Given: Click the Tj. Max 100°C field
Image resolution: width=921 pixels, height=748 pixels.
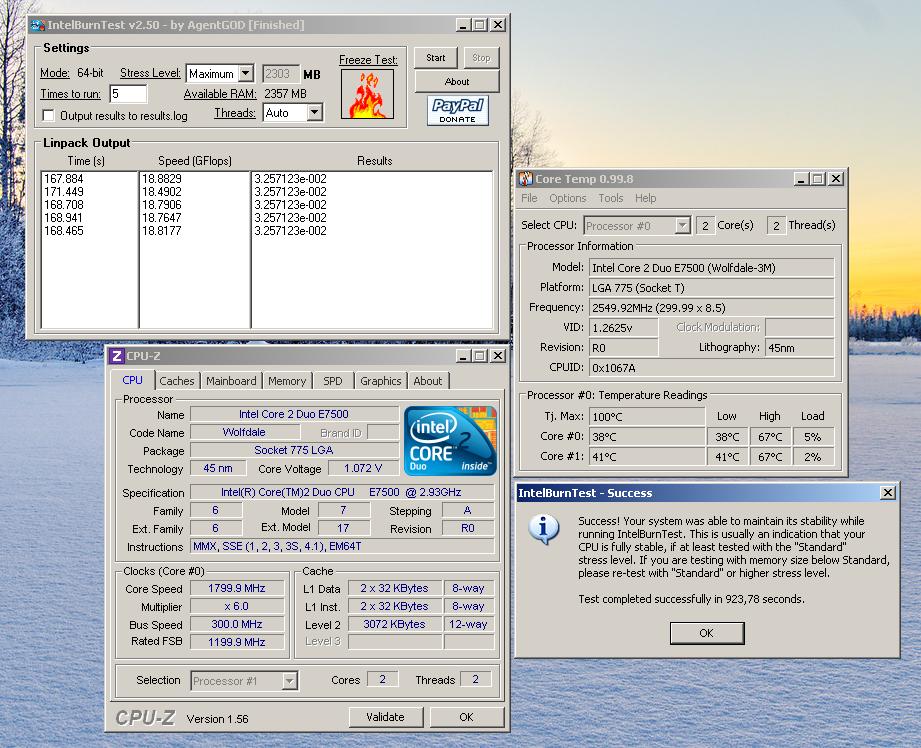Looking at the screenshot, I should tap(647, 417).
